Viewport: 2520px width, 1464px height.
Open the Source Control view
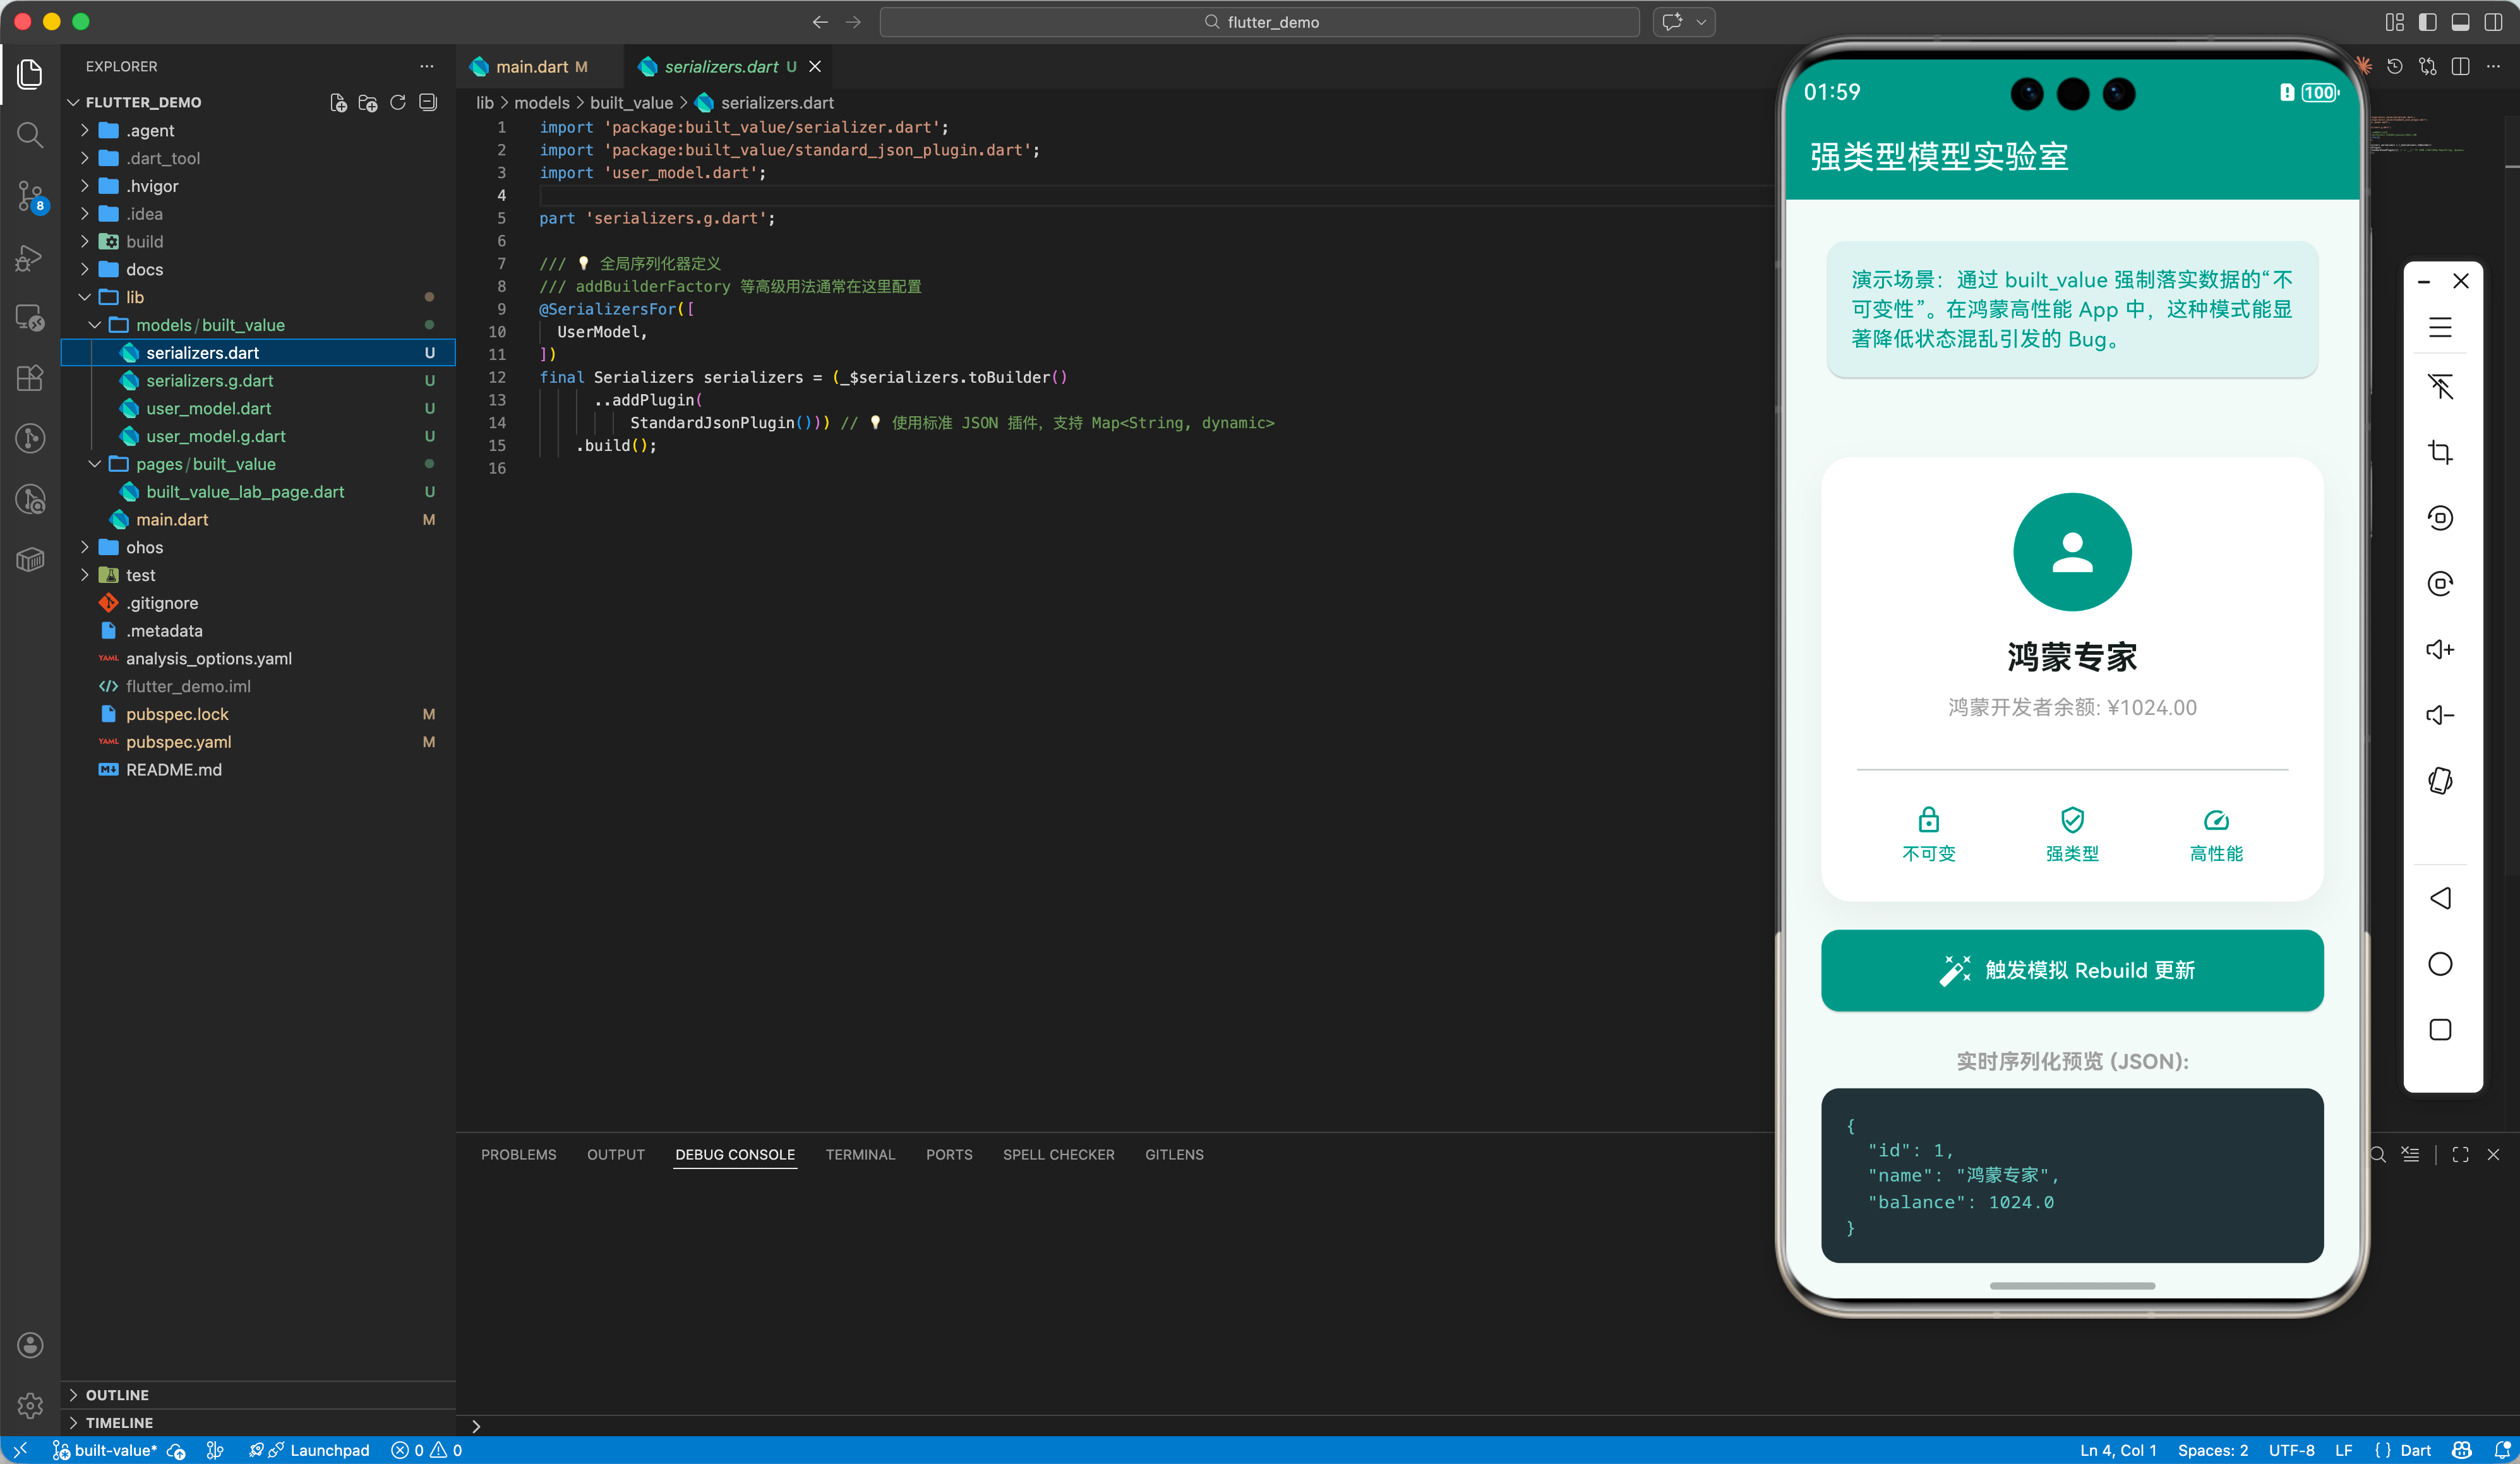[x=30, y=195]
